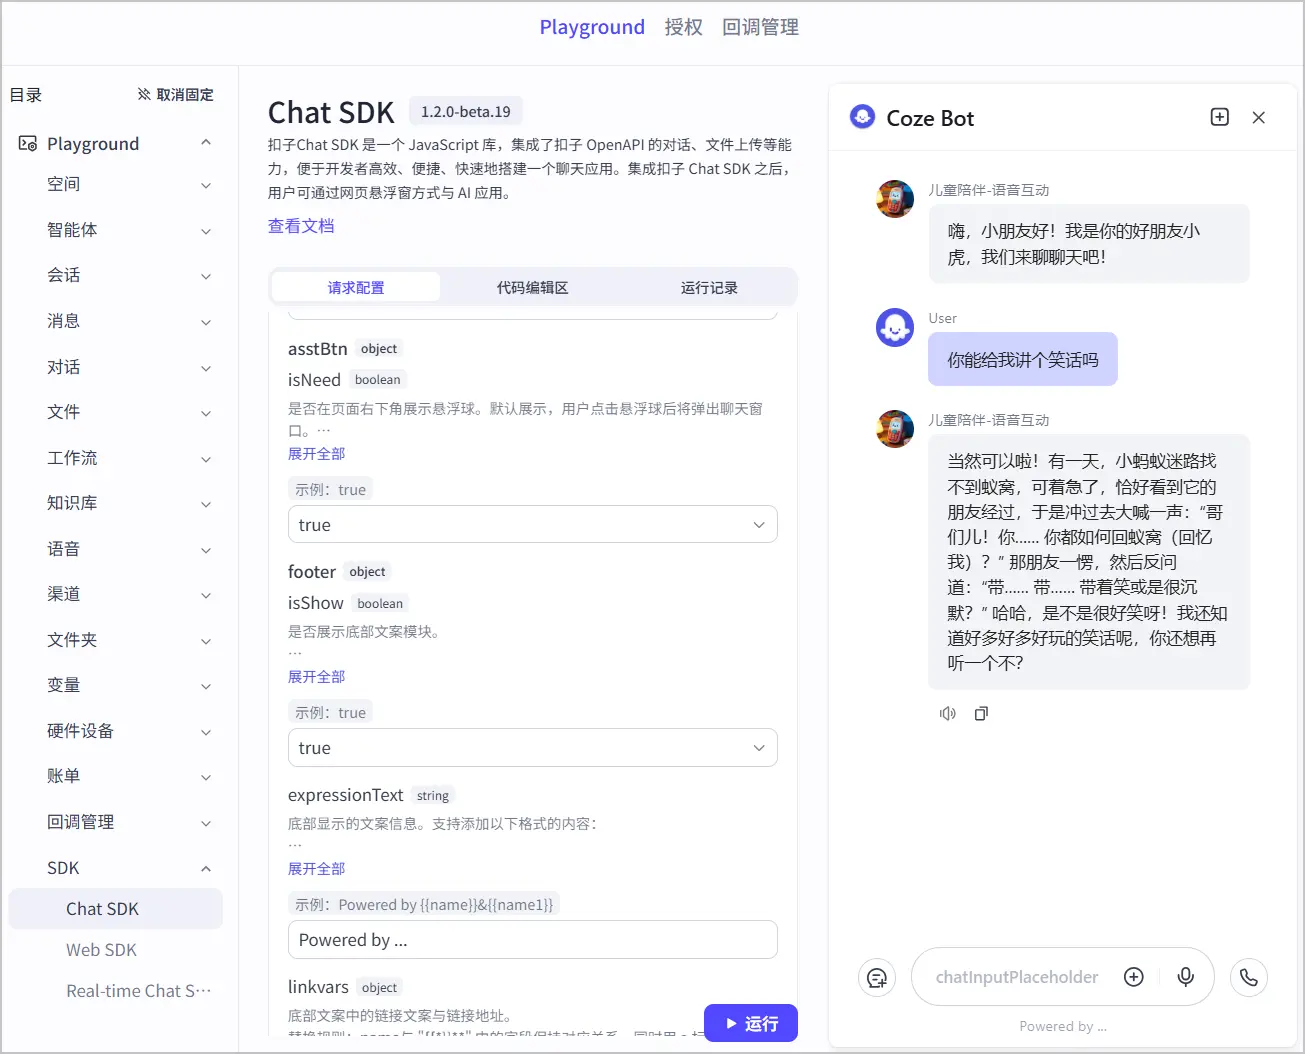Expand the 对话 sidebar section

206,368
